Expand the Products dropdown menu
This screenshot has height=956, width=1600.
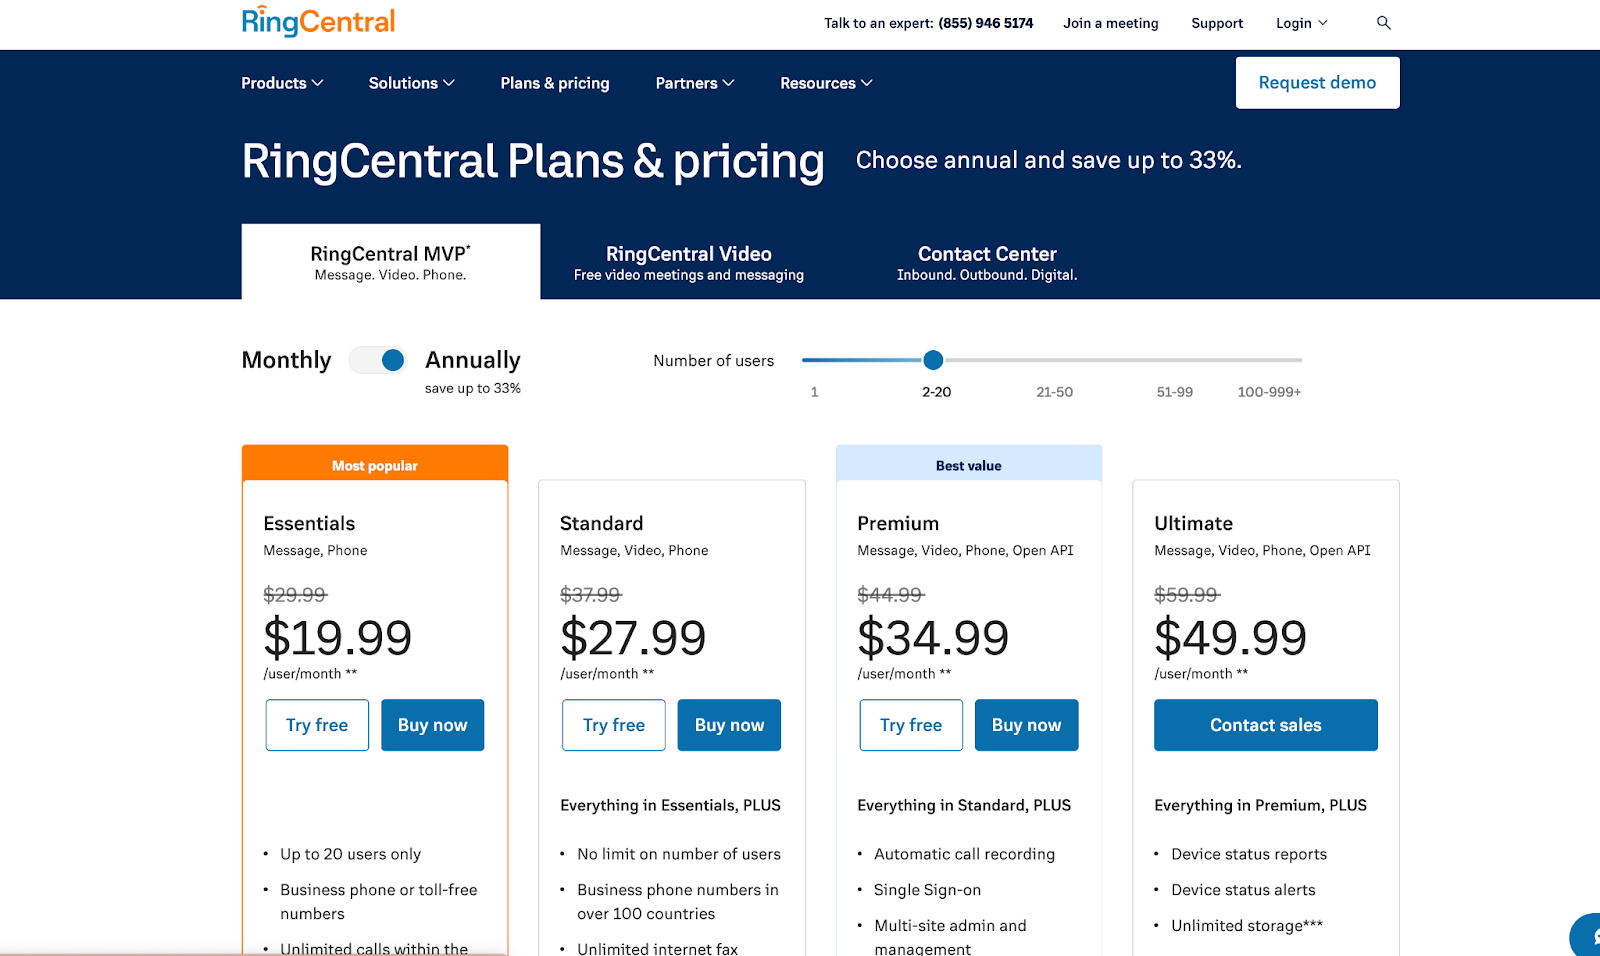(282, 83)
